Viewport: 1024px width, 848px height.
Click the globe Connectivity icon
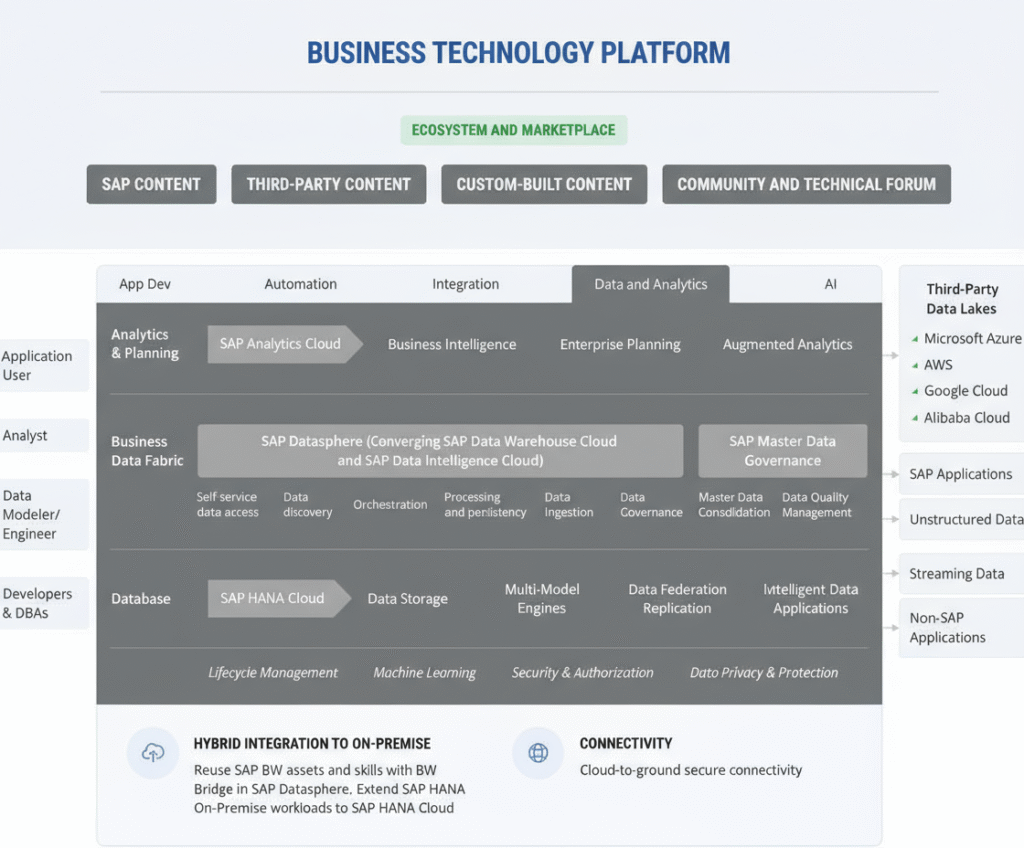538,753
